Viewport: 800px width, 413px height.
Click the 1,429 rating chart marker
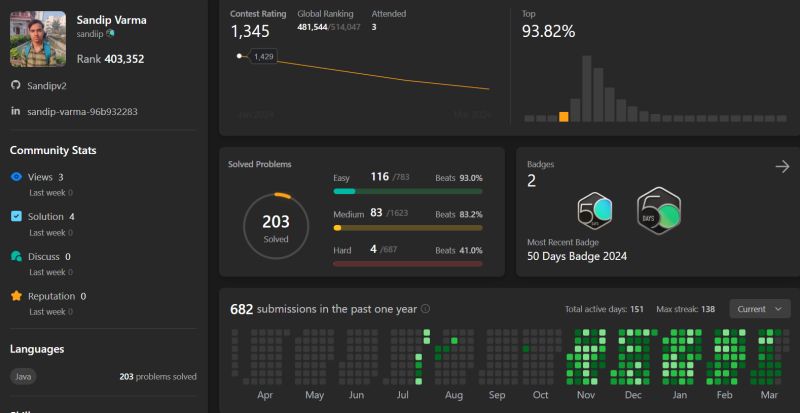[x=239, y=56]
